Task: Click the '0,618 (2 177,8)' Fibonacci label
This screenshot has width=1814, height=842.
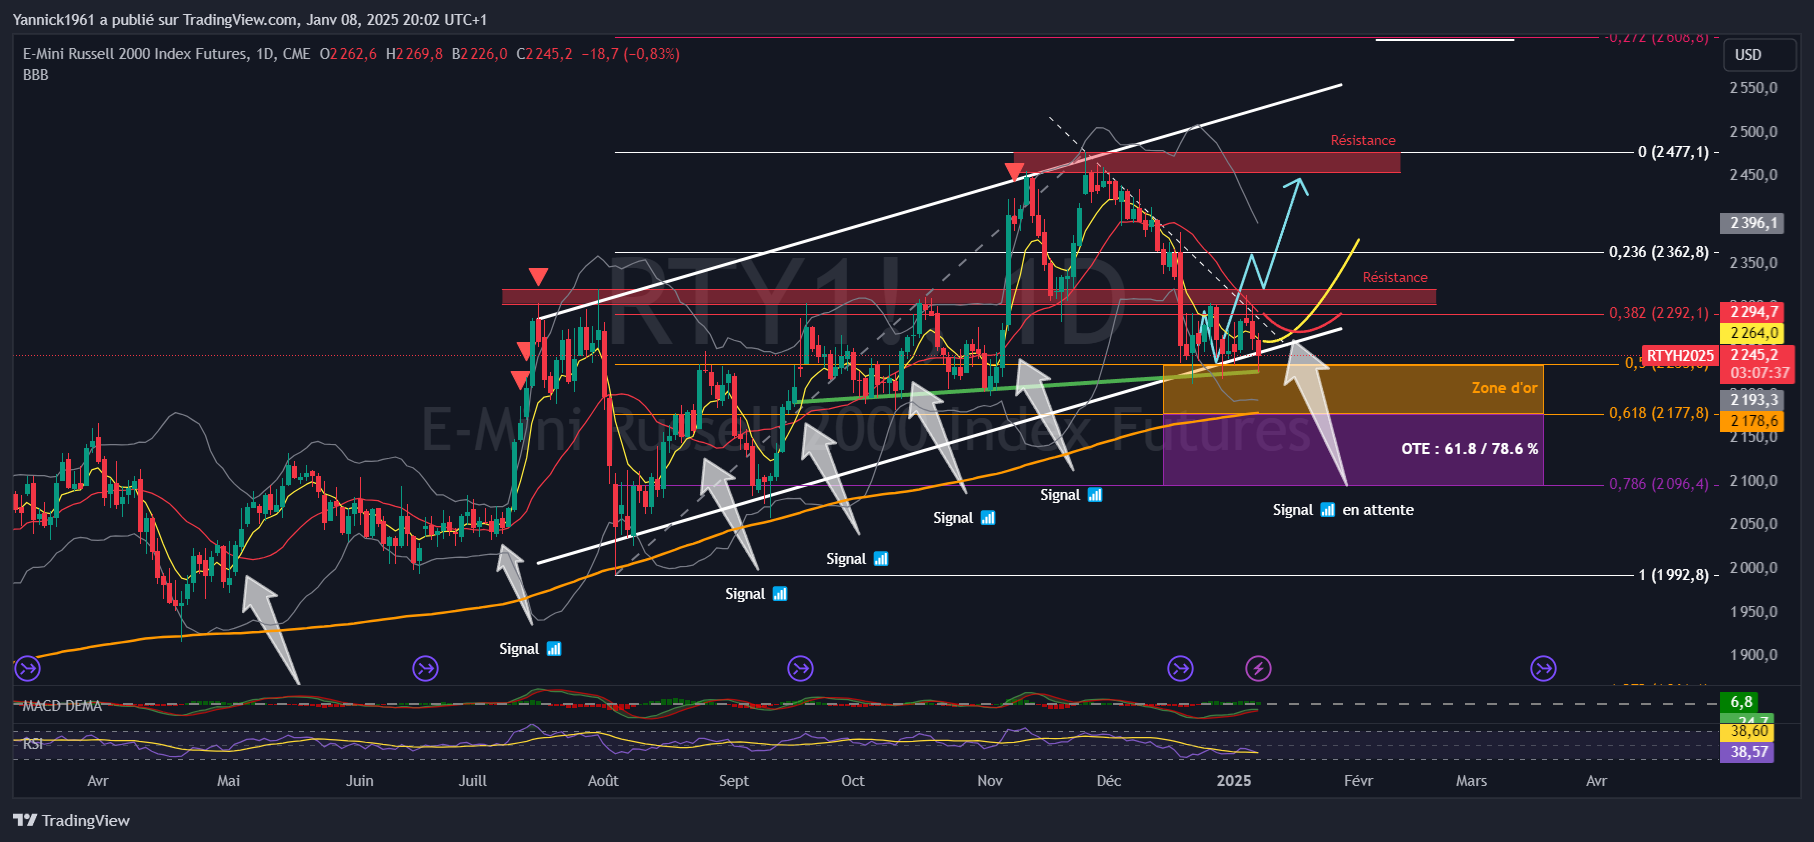Action: (x=1659, y=413)
